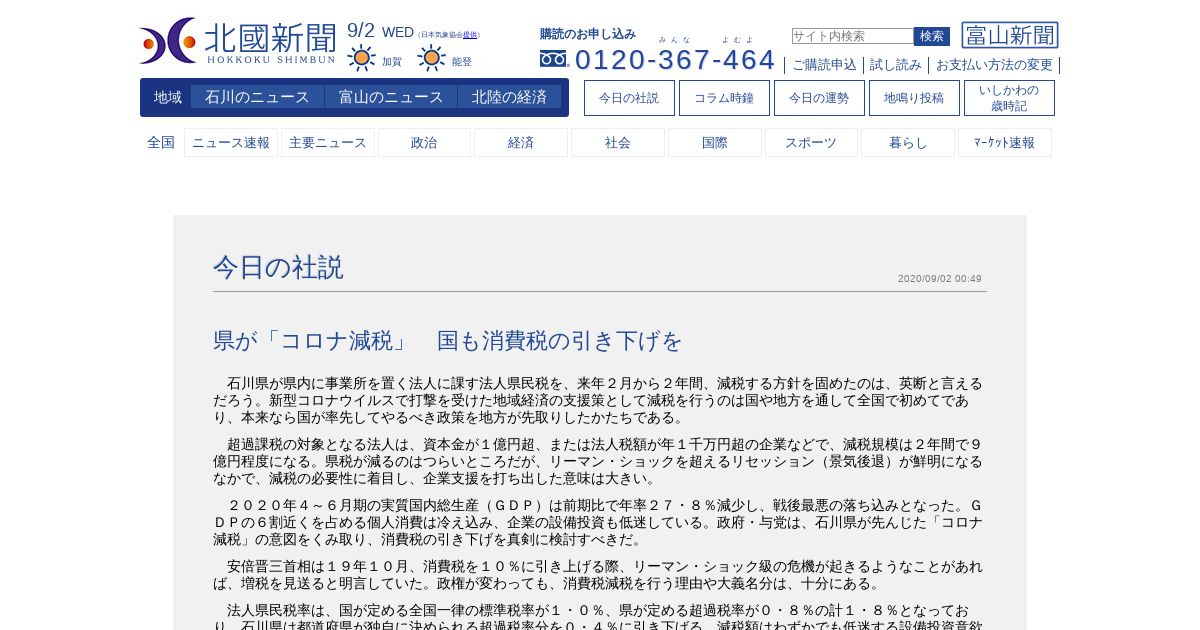This screenshot has height=630, width=1200.
Task: Open the いしかわの歳時記 button
Action: point(1009,98)
